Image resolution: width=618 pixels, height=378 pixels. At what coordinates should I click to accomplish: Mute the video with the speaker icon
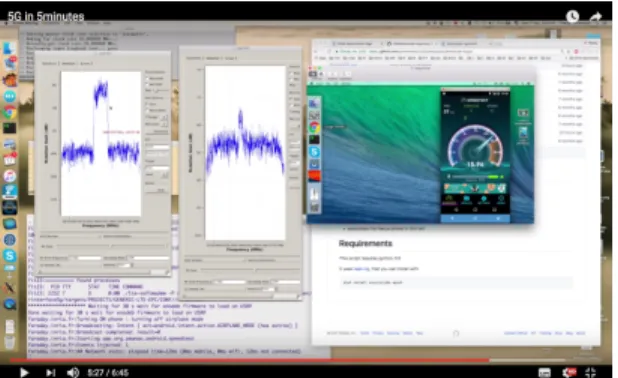click(x=73, y=372)
